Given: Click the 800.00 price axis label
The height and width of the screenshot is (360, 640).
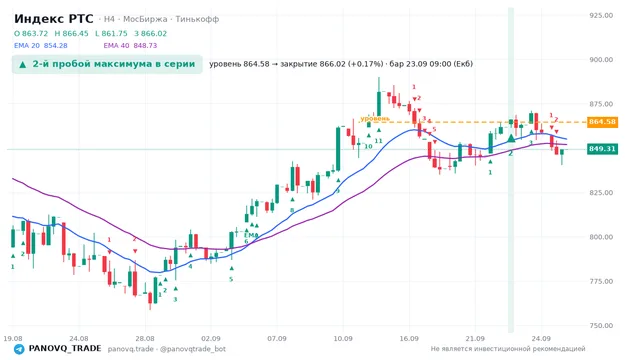Looking at the screenshot, I should 601,237.
